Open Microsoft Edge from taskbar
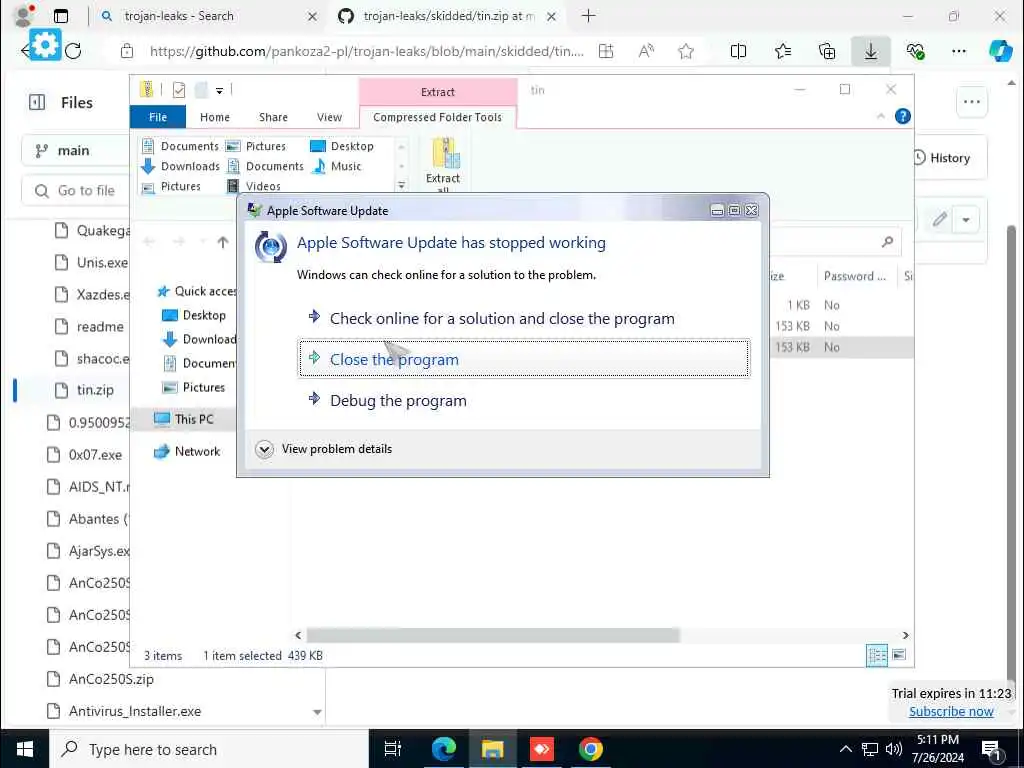1024x768 pixels. click(x=443, y=749)
